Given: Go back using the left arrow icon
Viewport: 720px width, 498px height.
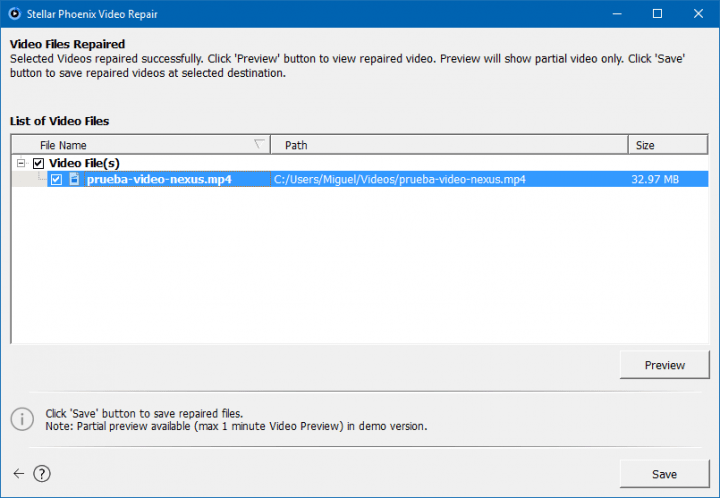Looking at the screenshot, I should coord(19,474).
